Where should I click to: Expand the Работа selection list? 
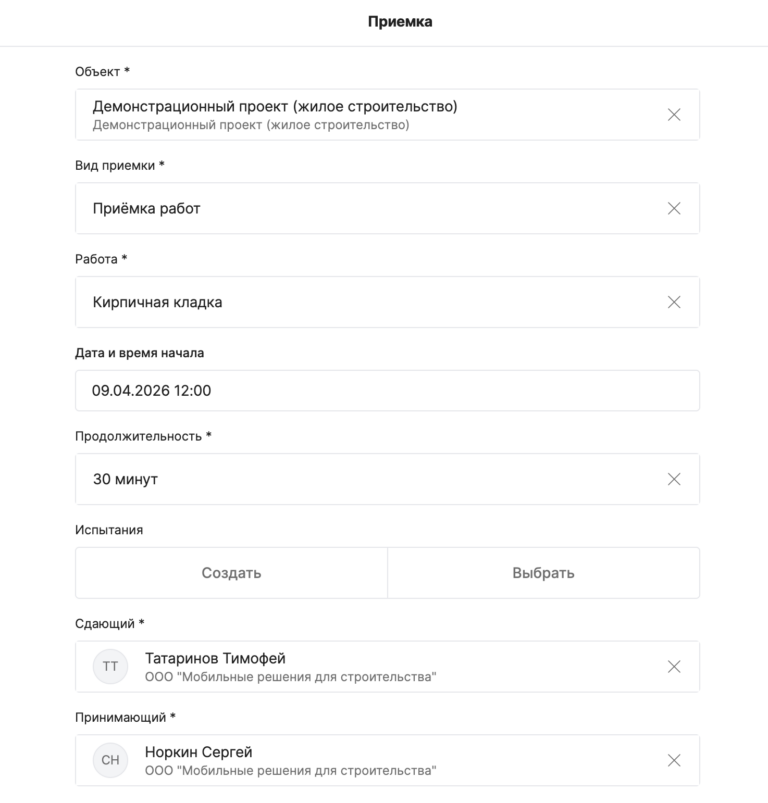[360, 302]
